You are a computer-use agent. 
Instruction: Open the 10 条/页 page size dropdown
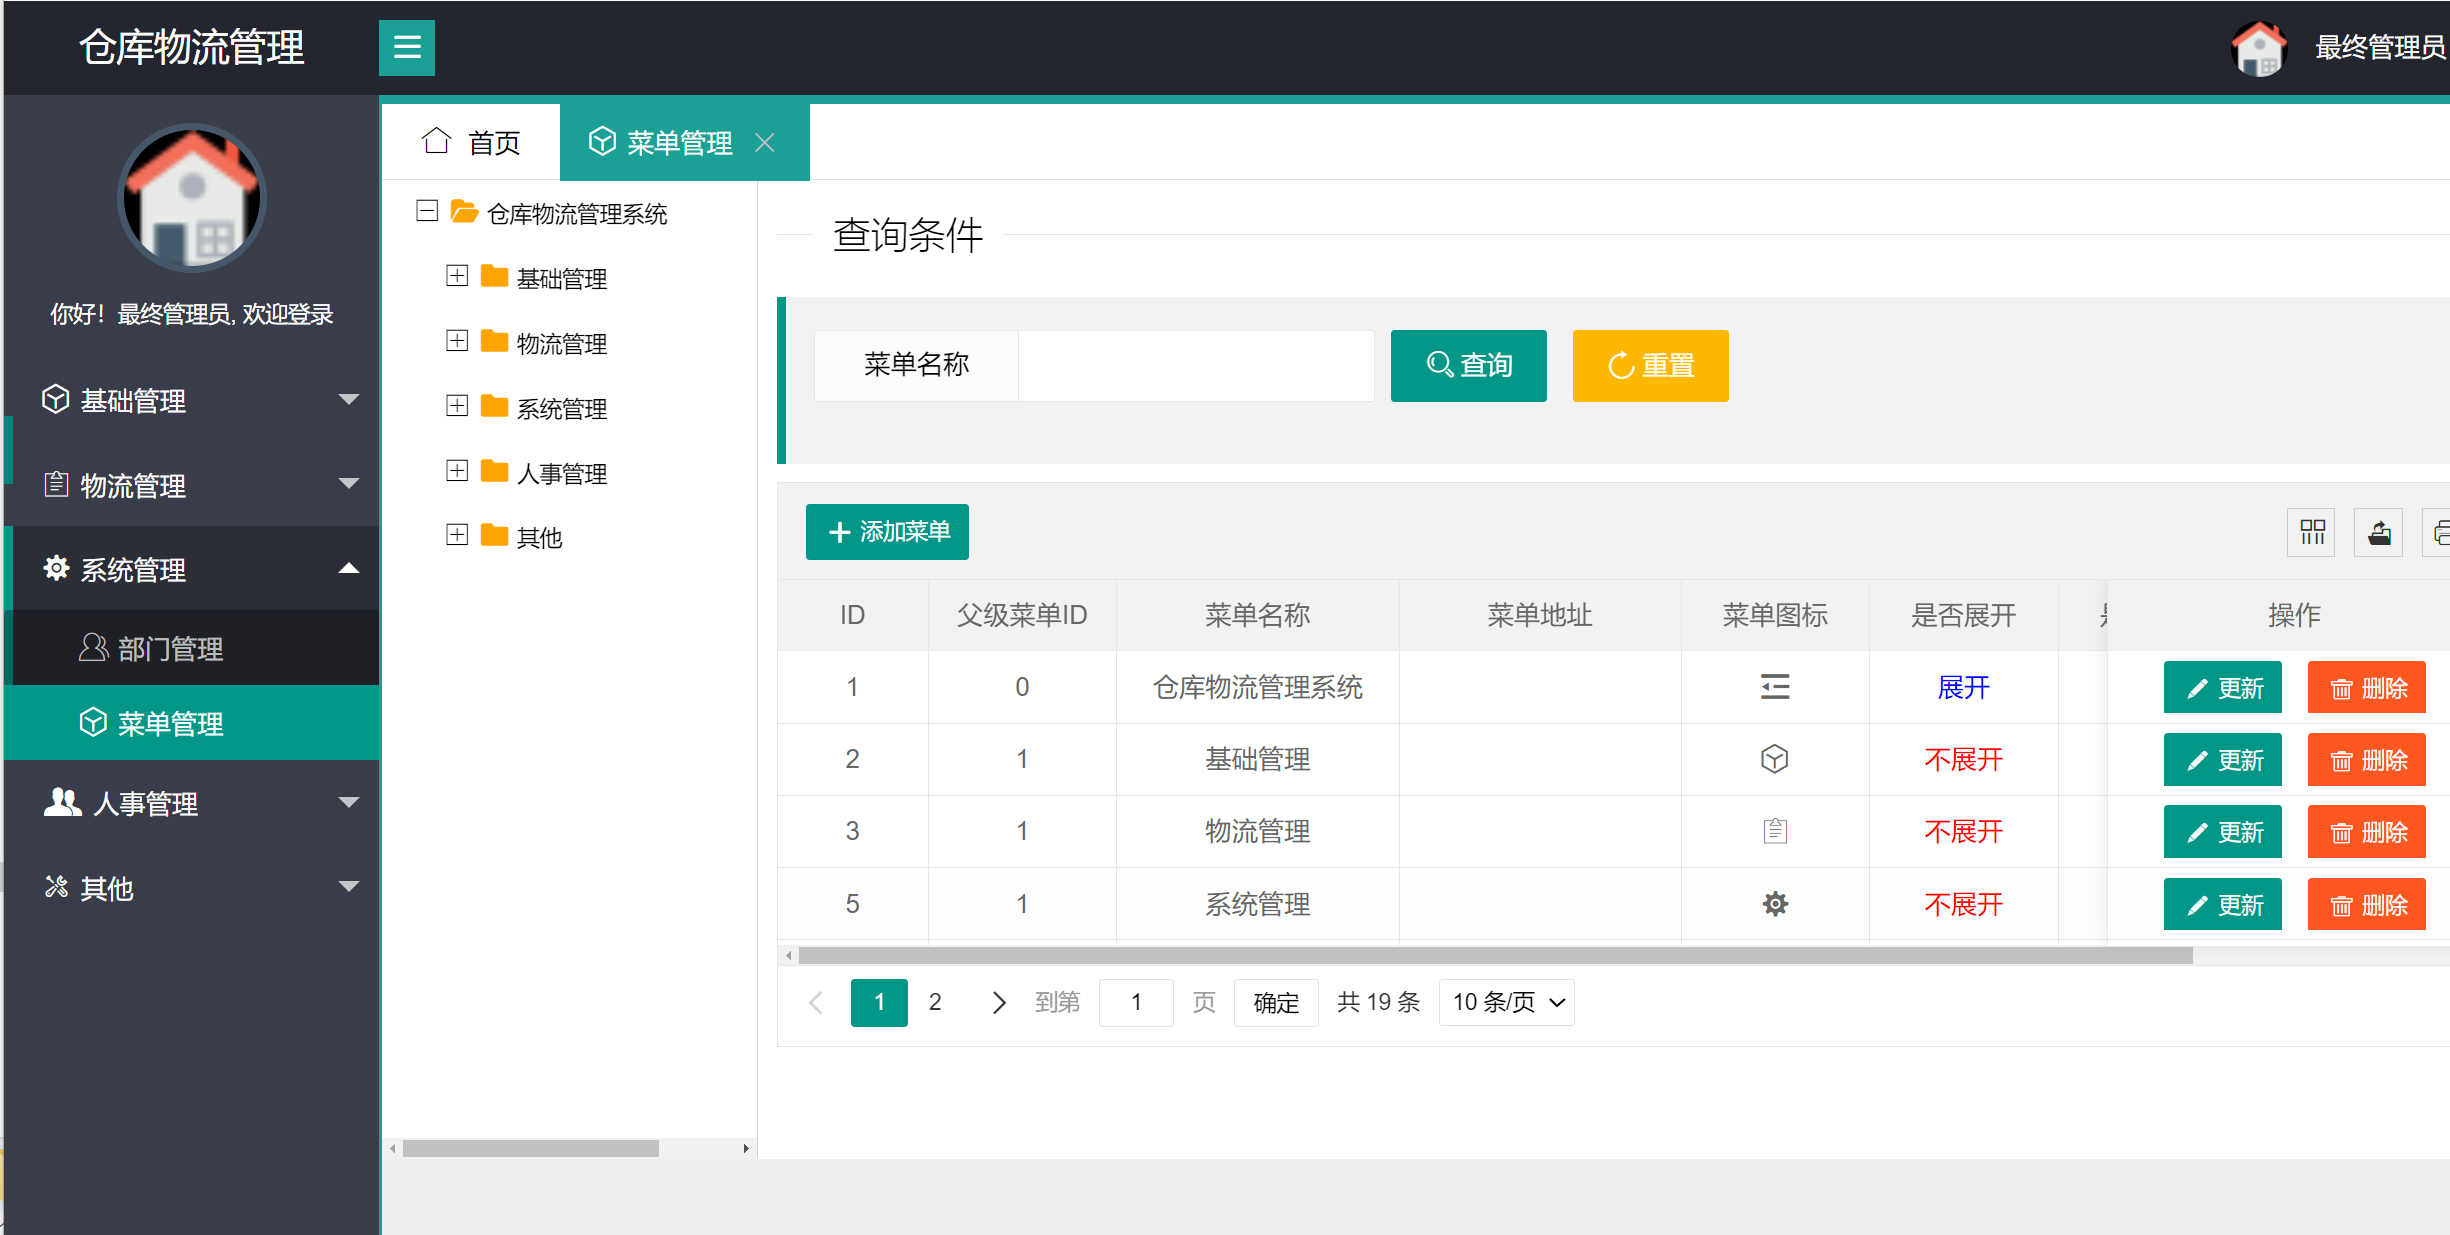click(x=1506, y=1003)
